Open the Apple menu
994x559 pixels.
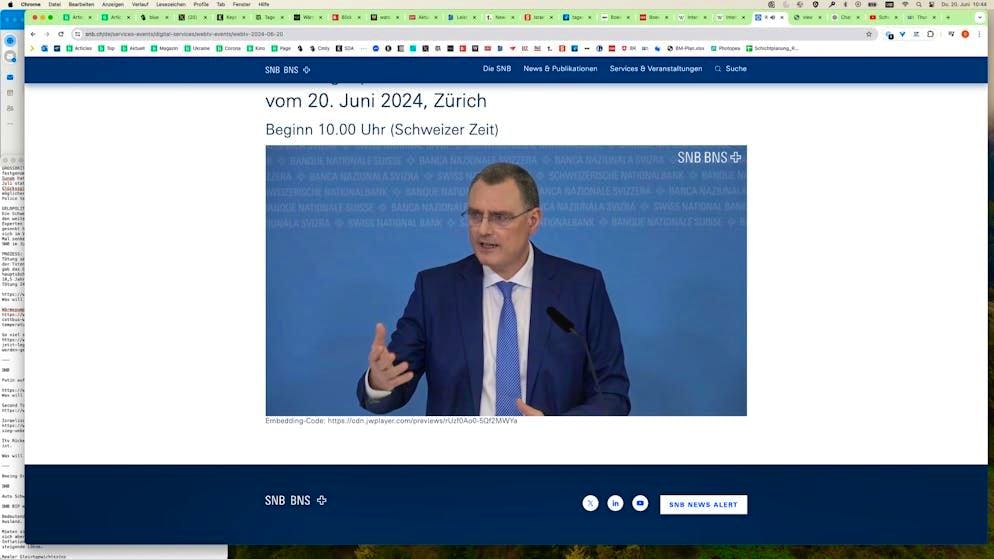10,4
